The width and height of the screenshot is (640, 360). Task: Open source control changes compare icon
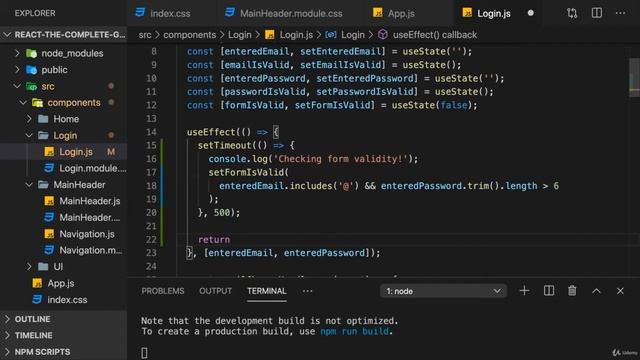572,13
